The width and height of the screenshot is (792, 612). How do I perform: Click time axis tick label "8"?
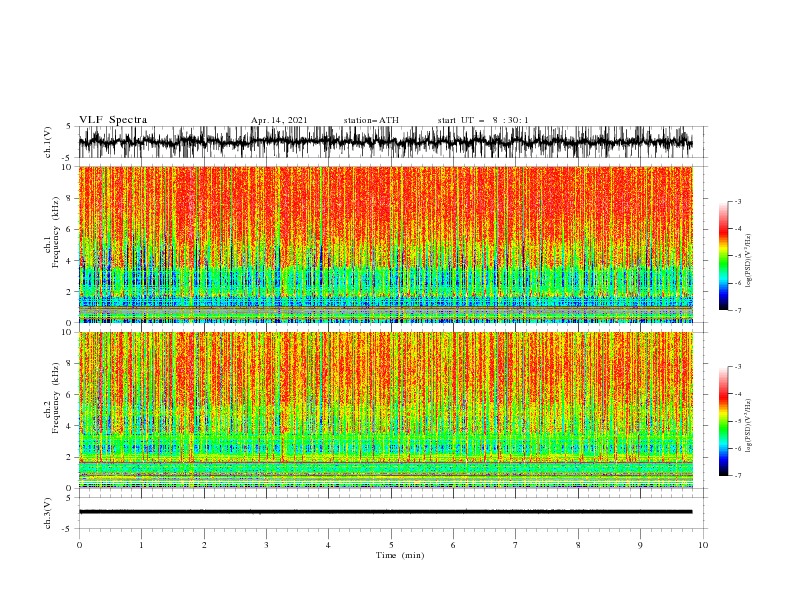click(x=578, y=545)
